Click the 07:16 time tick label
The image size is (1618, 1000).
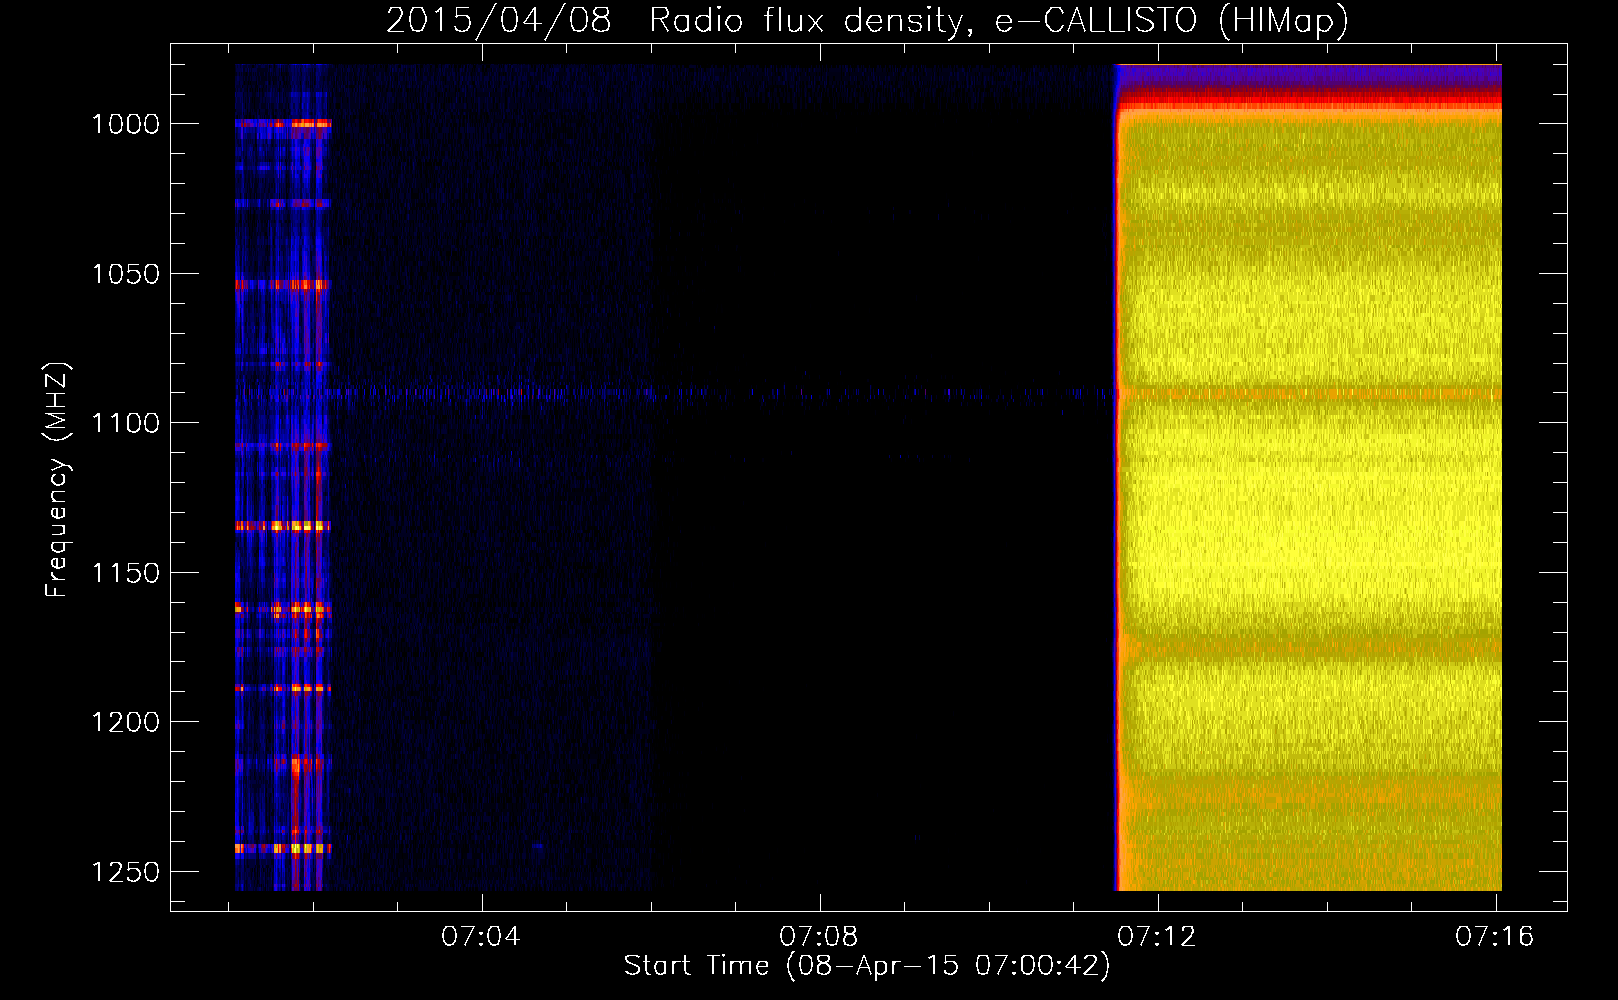(1495, 937)
